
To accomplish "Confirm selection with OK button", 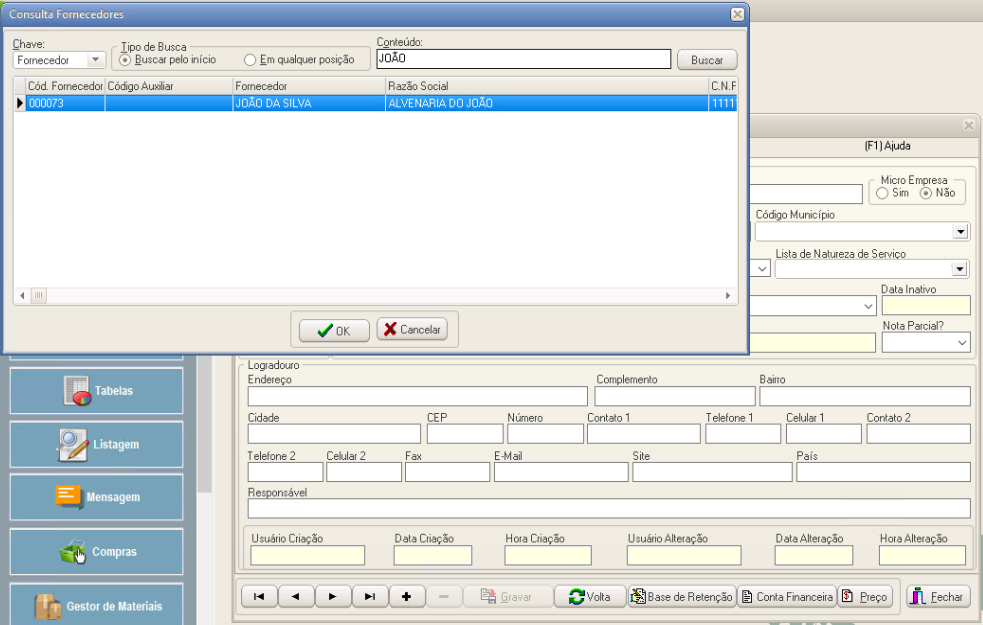I will click(x=334, y=330).
